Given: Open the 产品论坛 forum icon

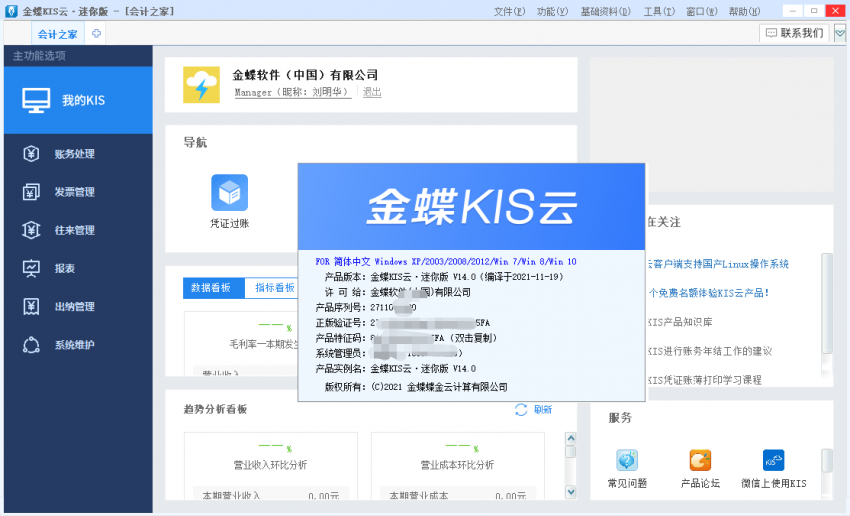Looking at the screenshot, I should pos(700,461).
